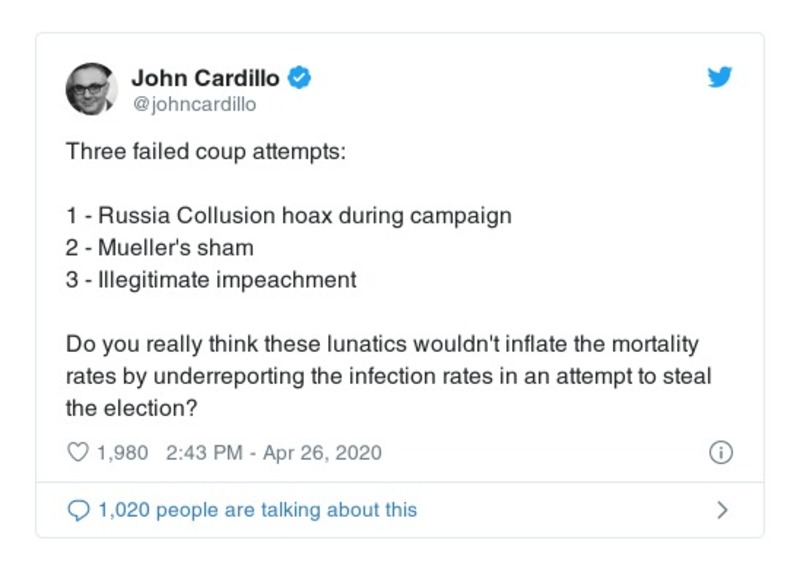Viewport: 800px width, 572px height.
Task: Expand the conversation with the right chevron
Action: [x=722, y=510]
